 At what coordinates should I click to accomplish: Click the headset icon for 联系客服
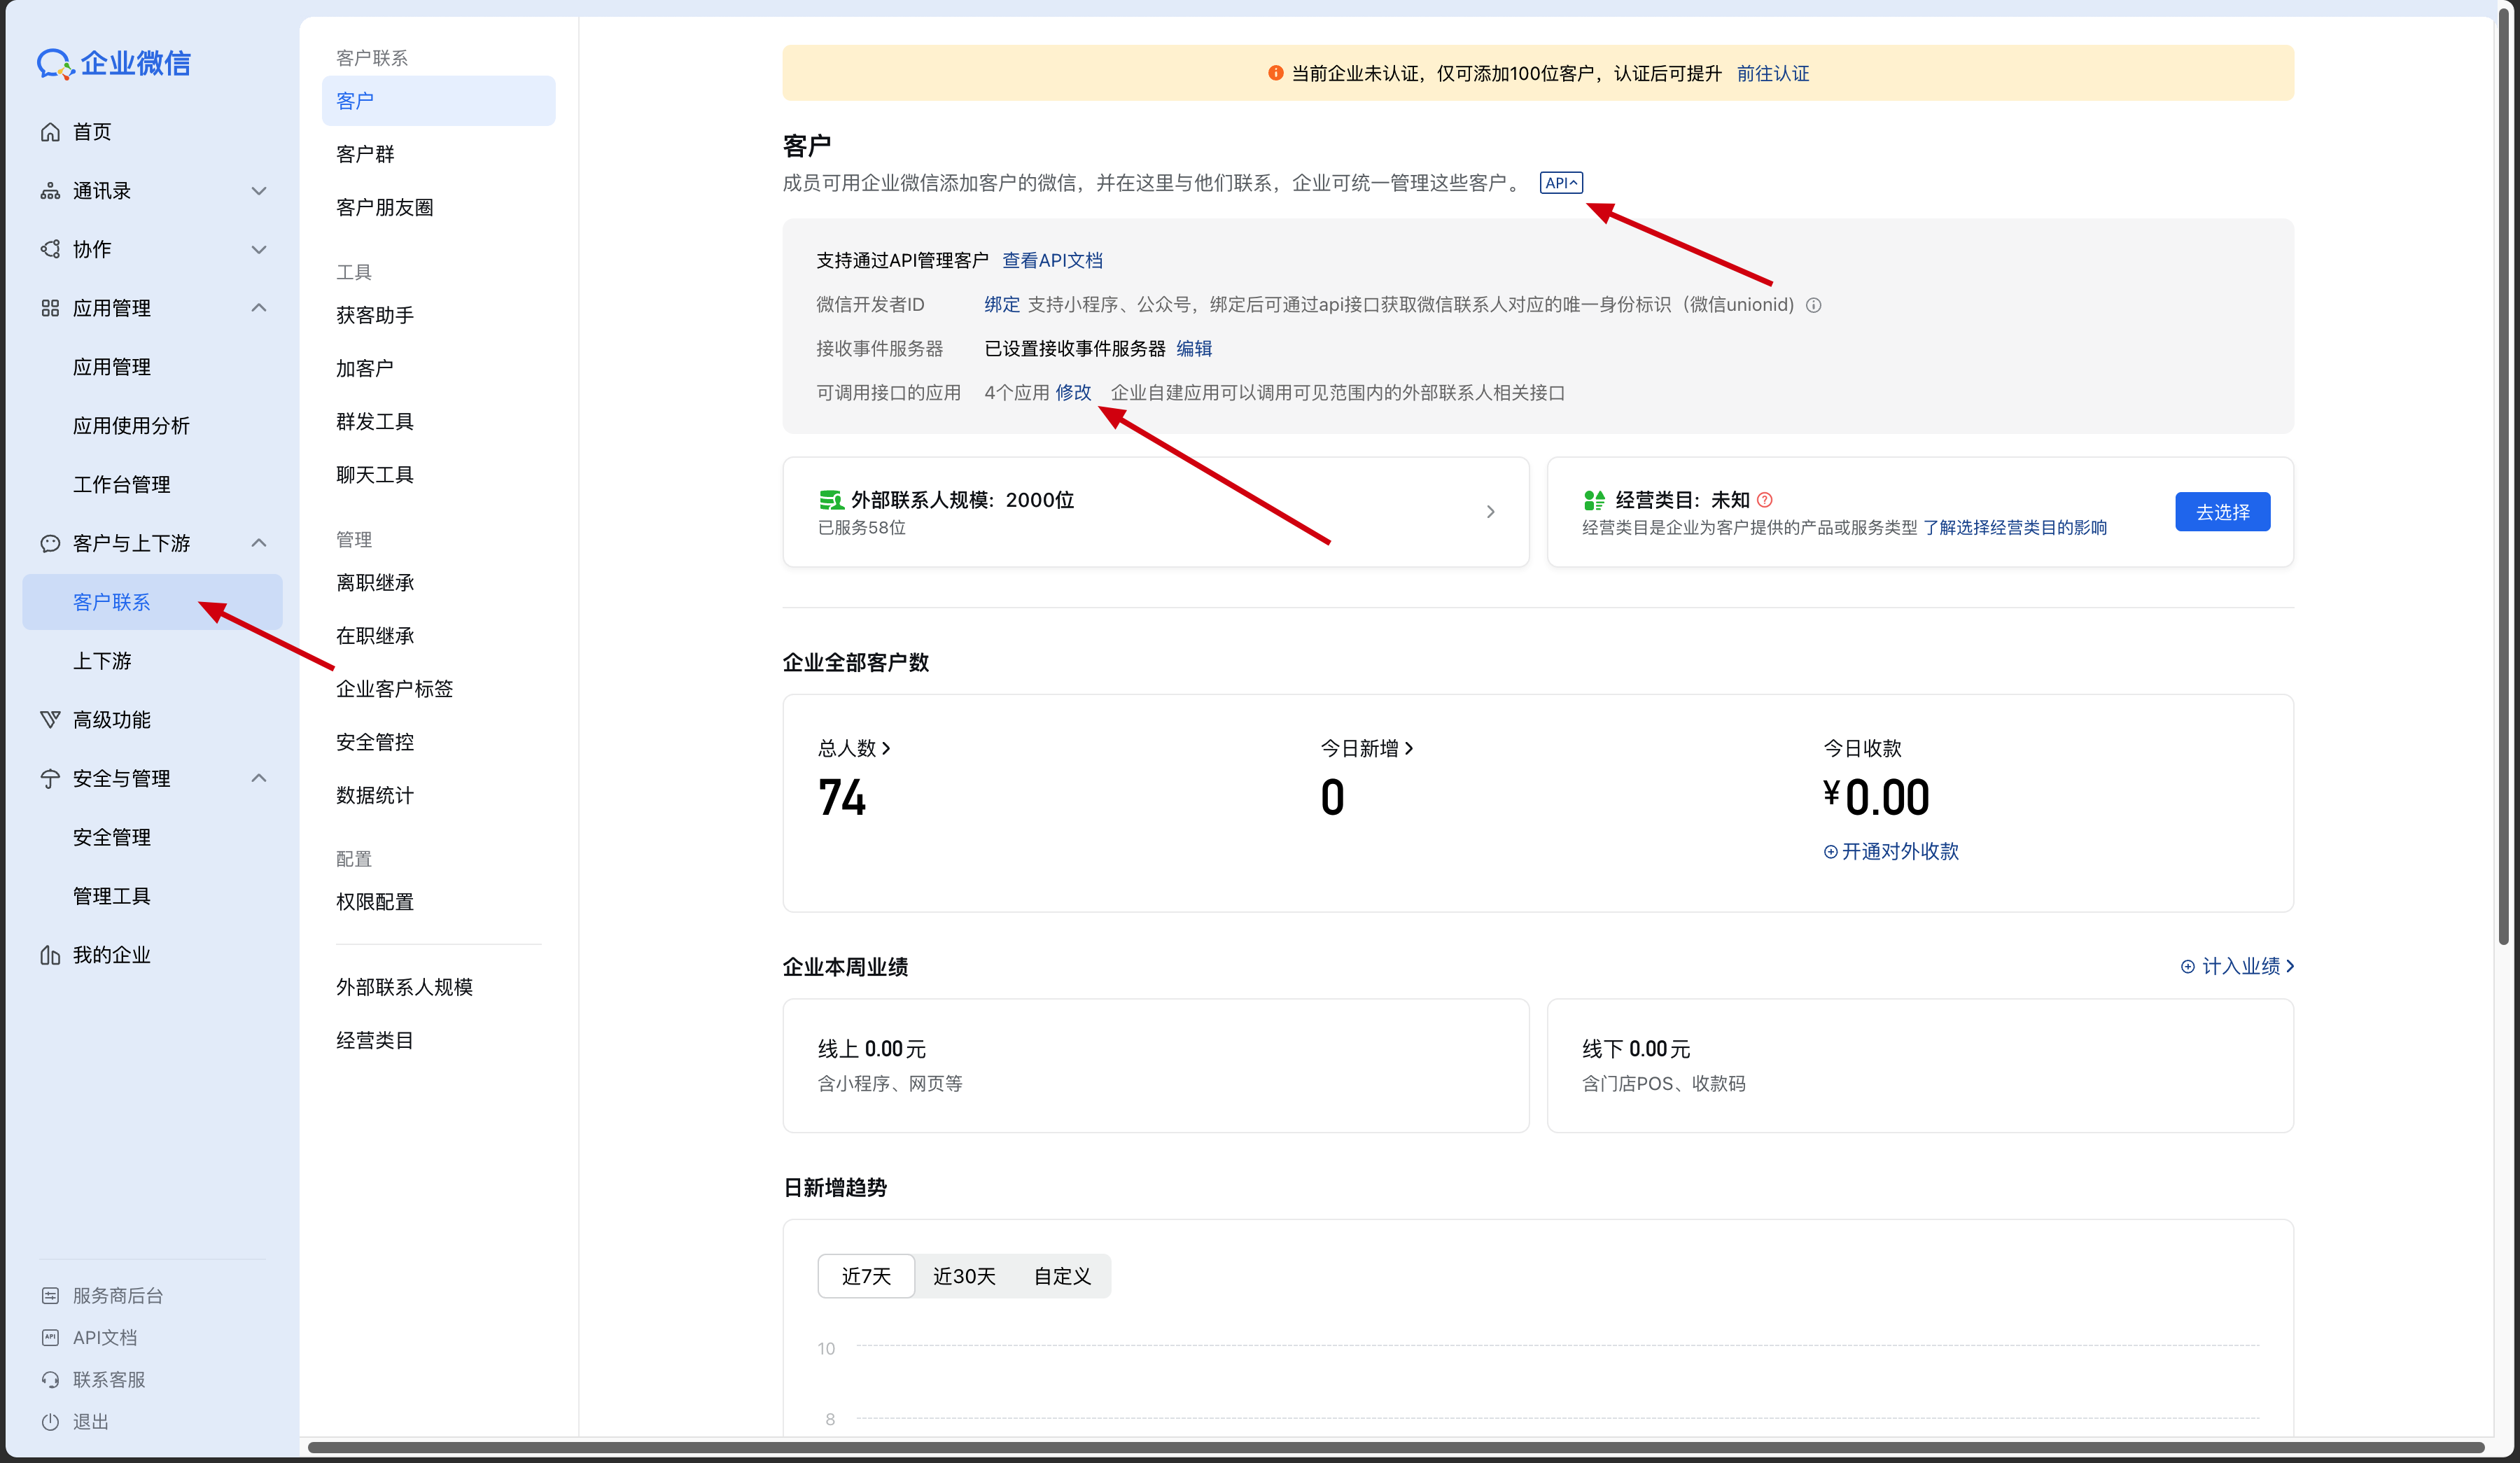50,1379
